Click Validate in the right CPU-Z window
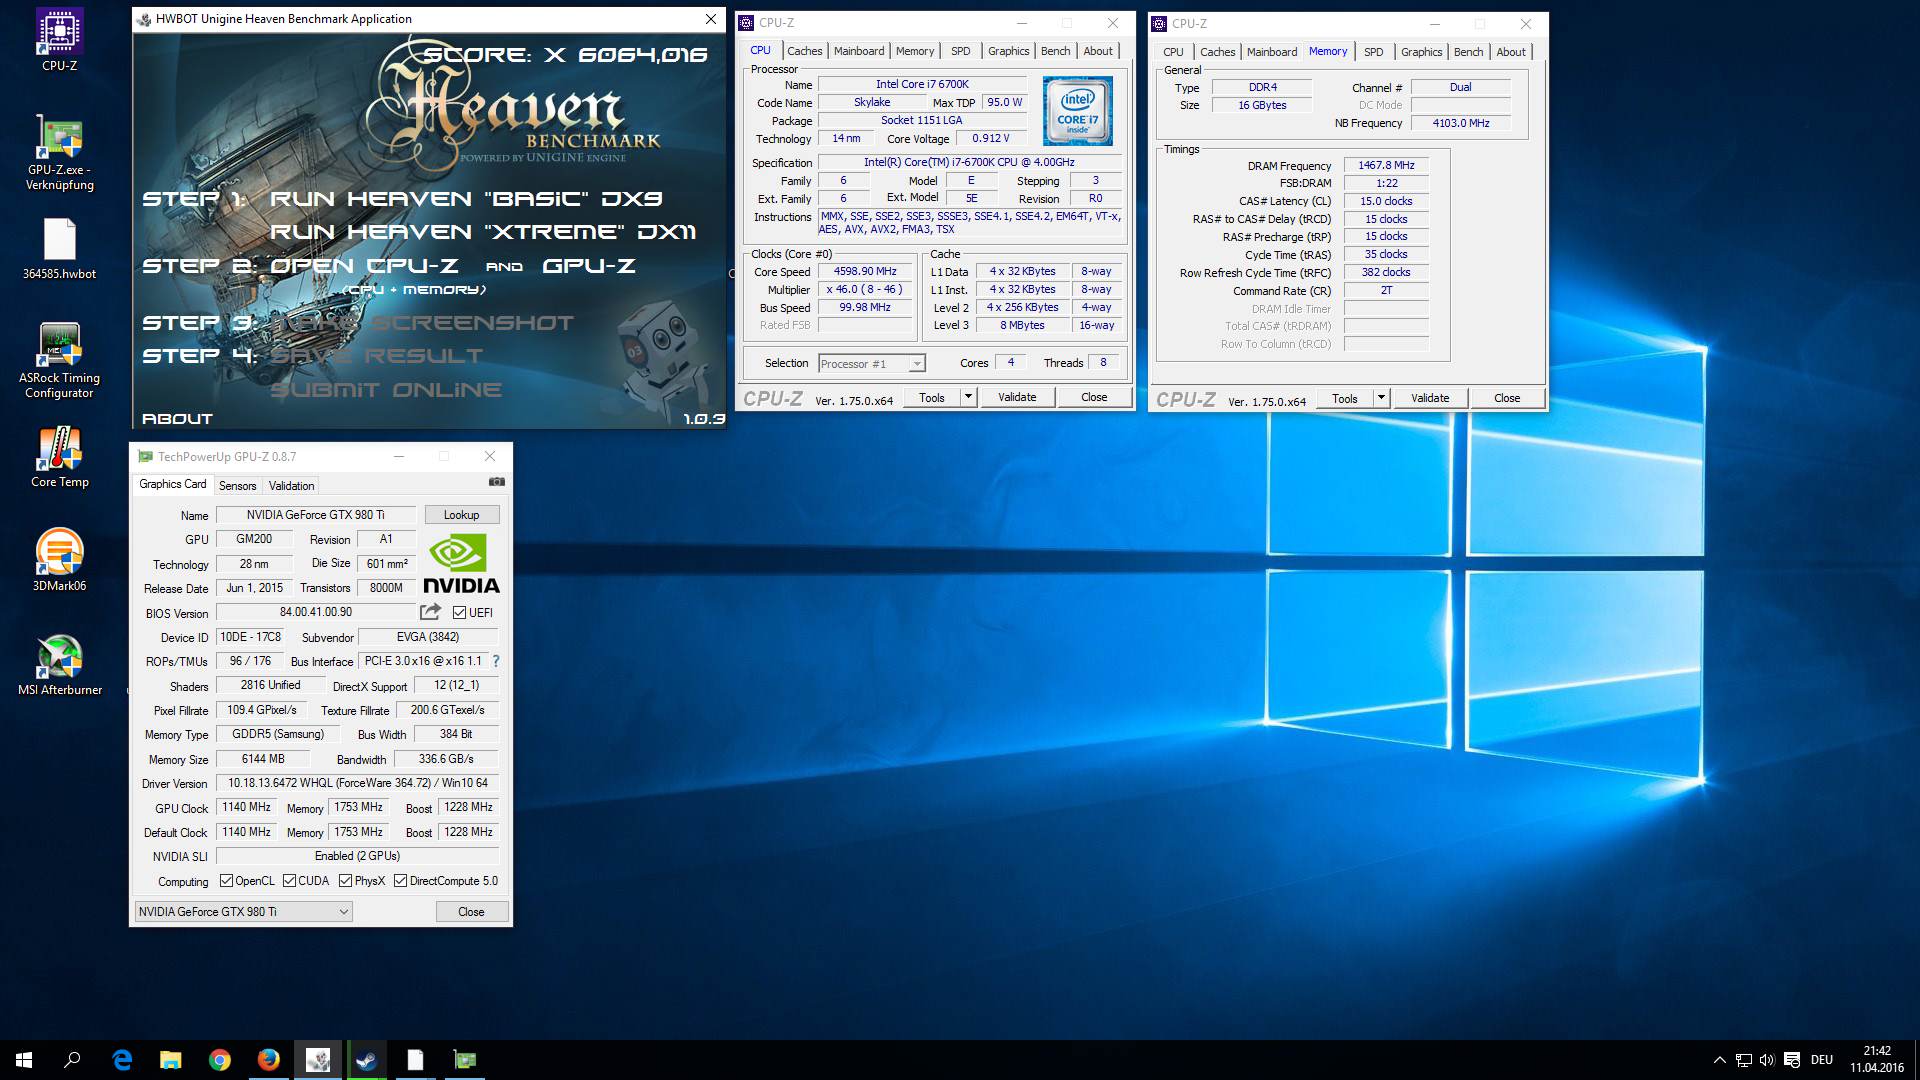The image size is (1920, 1080). (x=1430, y=398)
